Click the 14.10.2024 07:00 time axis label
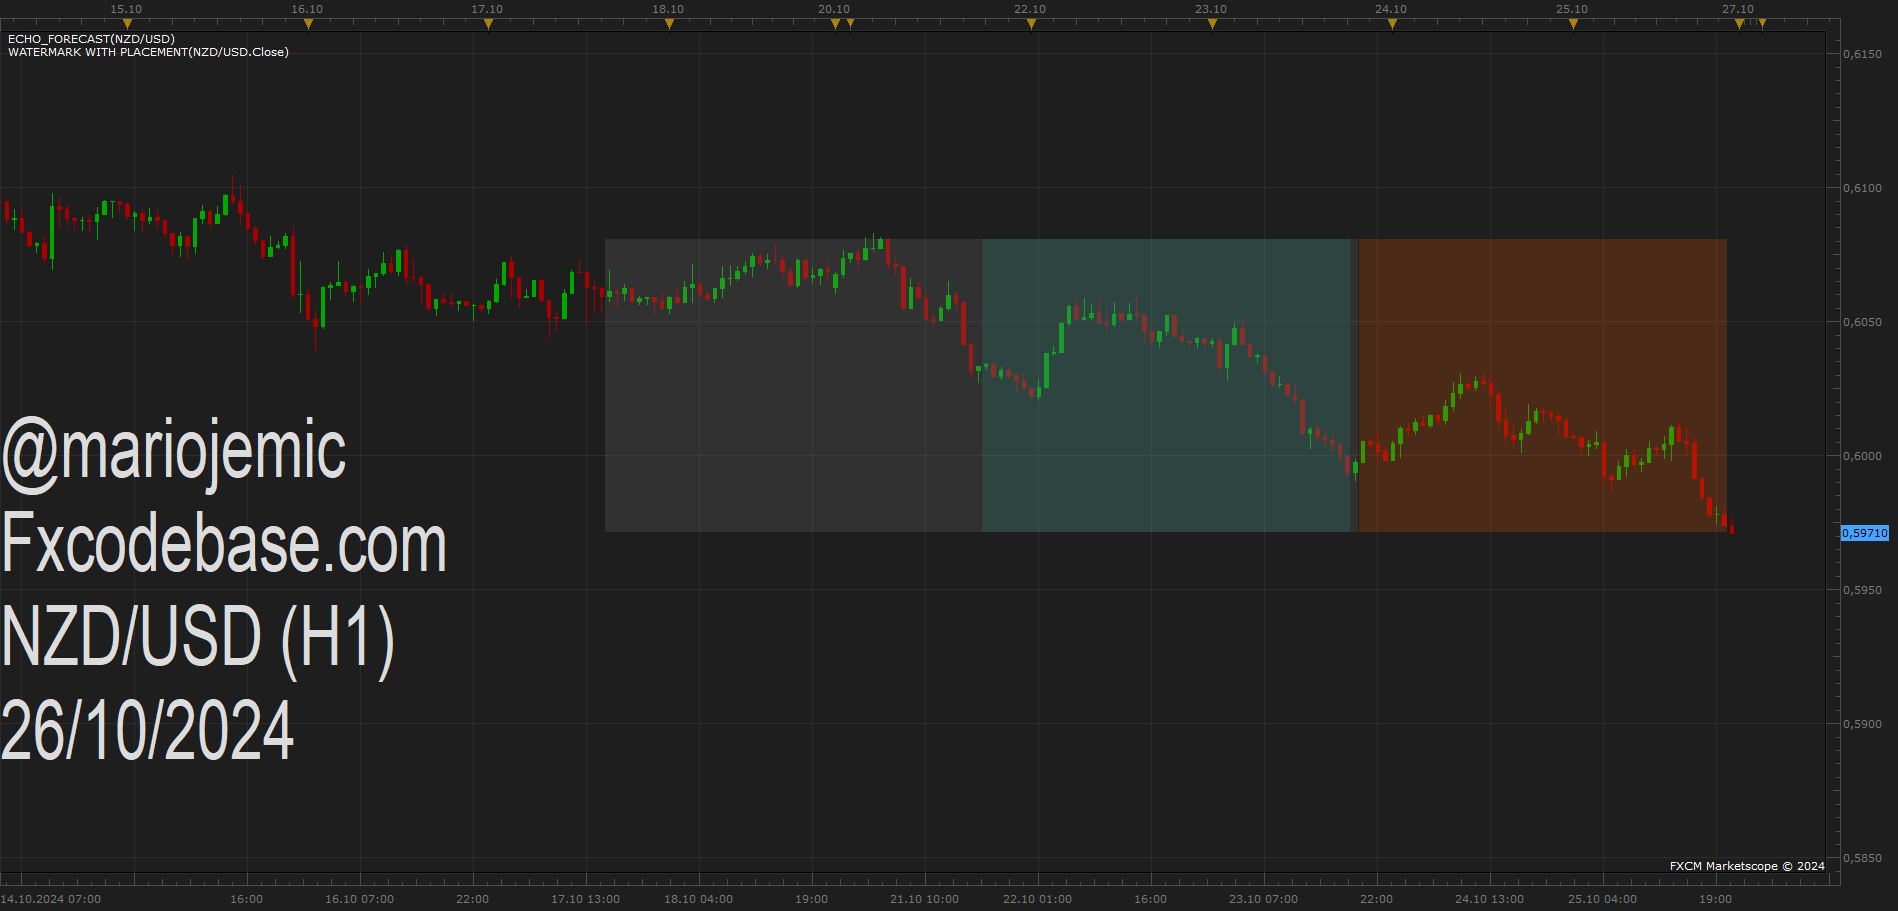1898x911 pixels. point(51,899)
